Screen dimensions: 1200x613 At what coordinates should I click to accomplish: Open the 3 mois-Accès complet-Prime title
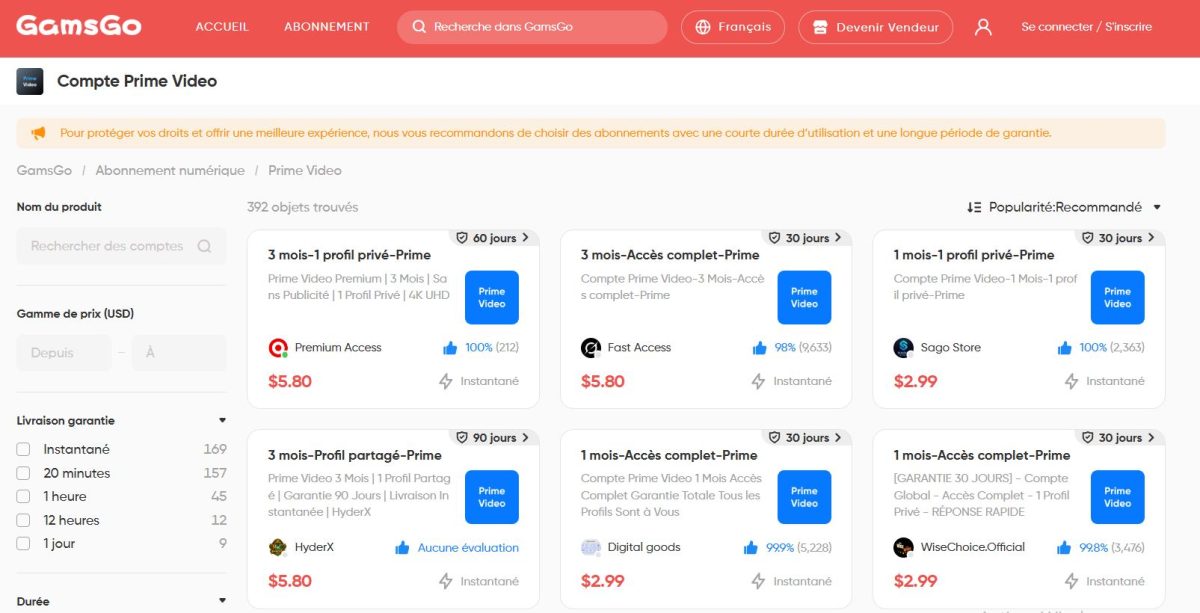pyautogui.click(x=670, y=255)
